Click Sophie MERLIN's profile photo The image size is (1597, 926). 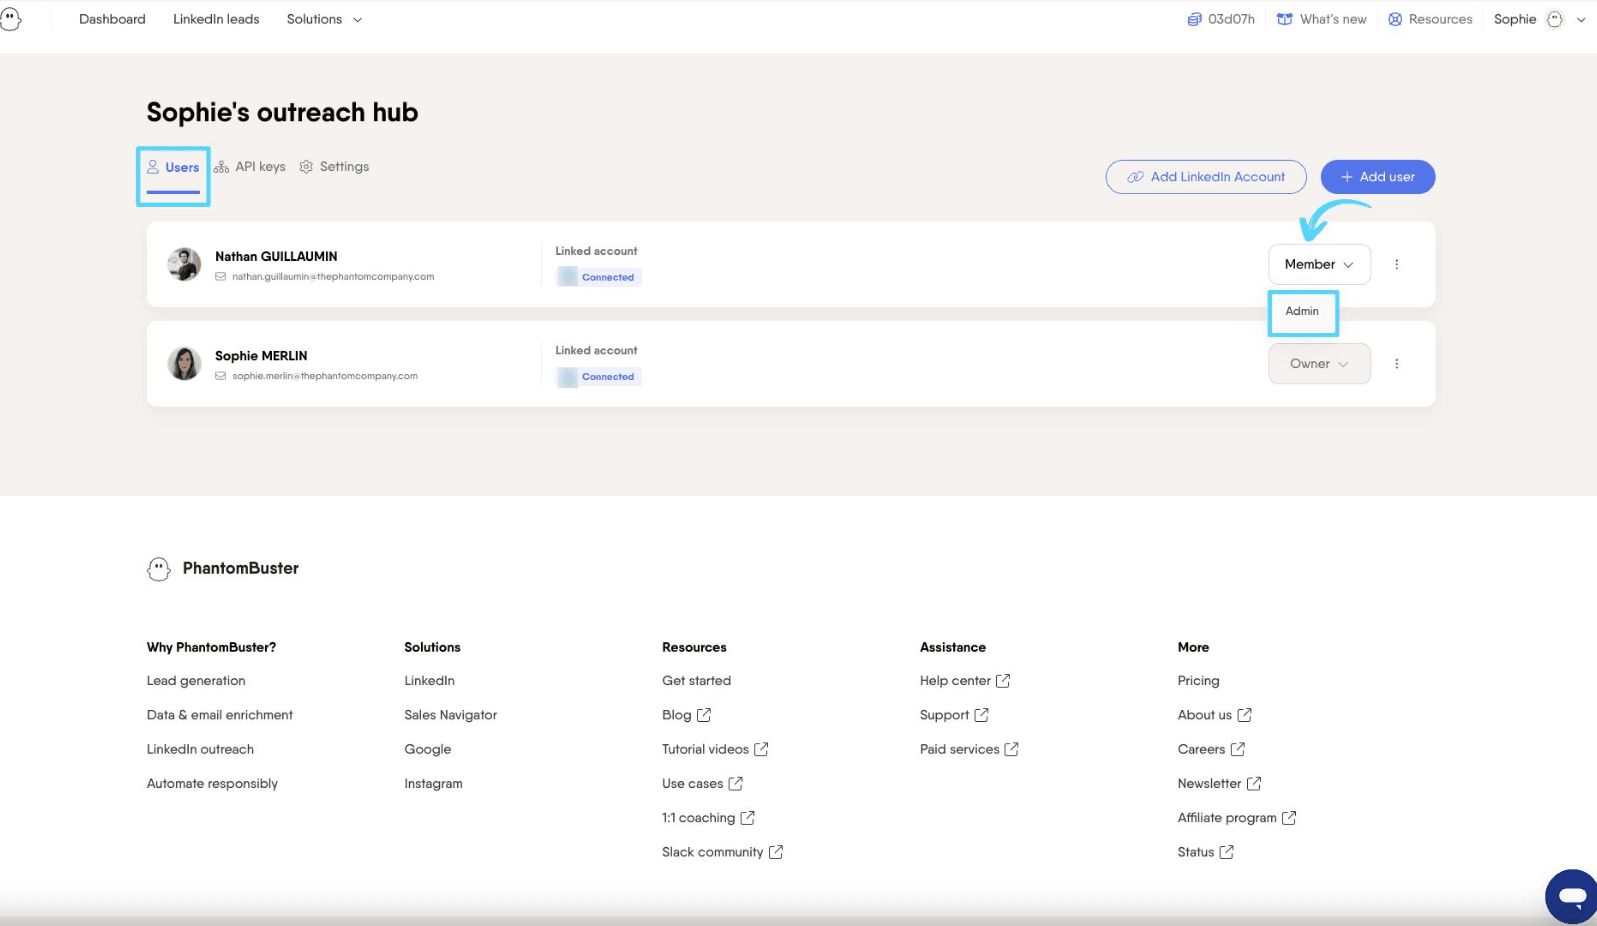[x=184, y=363]
